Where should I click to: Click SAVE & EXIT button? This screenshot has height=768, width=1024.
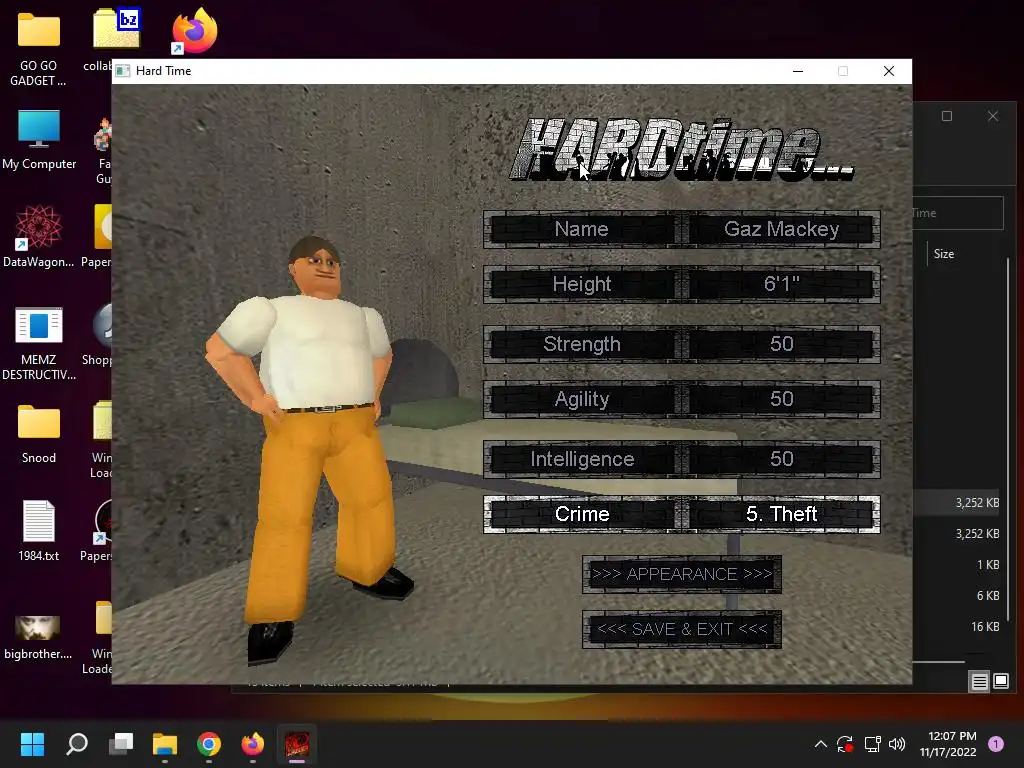click(x=682, y=629)
